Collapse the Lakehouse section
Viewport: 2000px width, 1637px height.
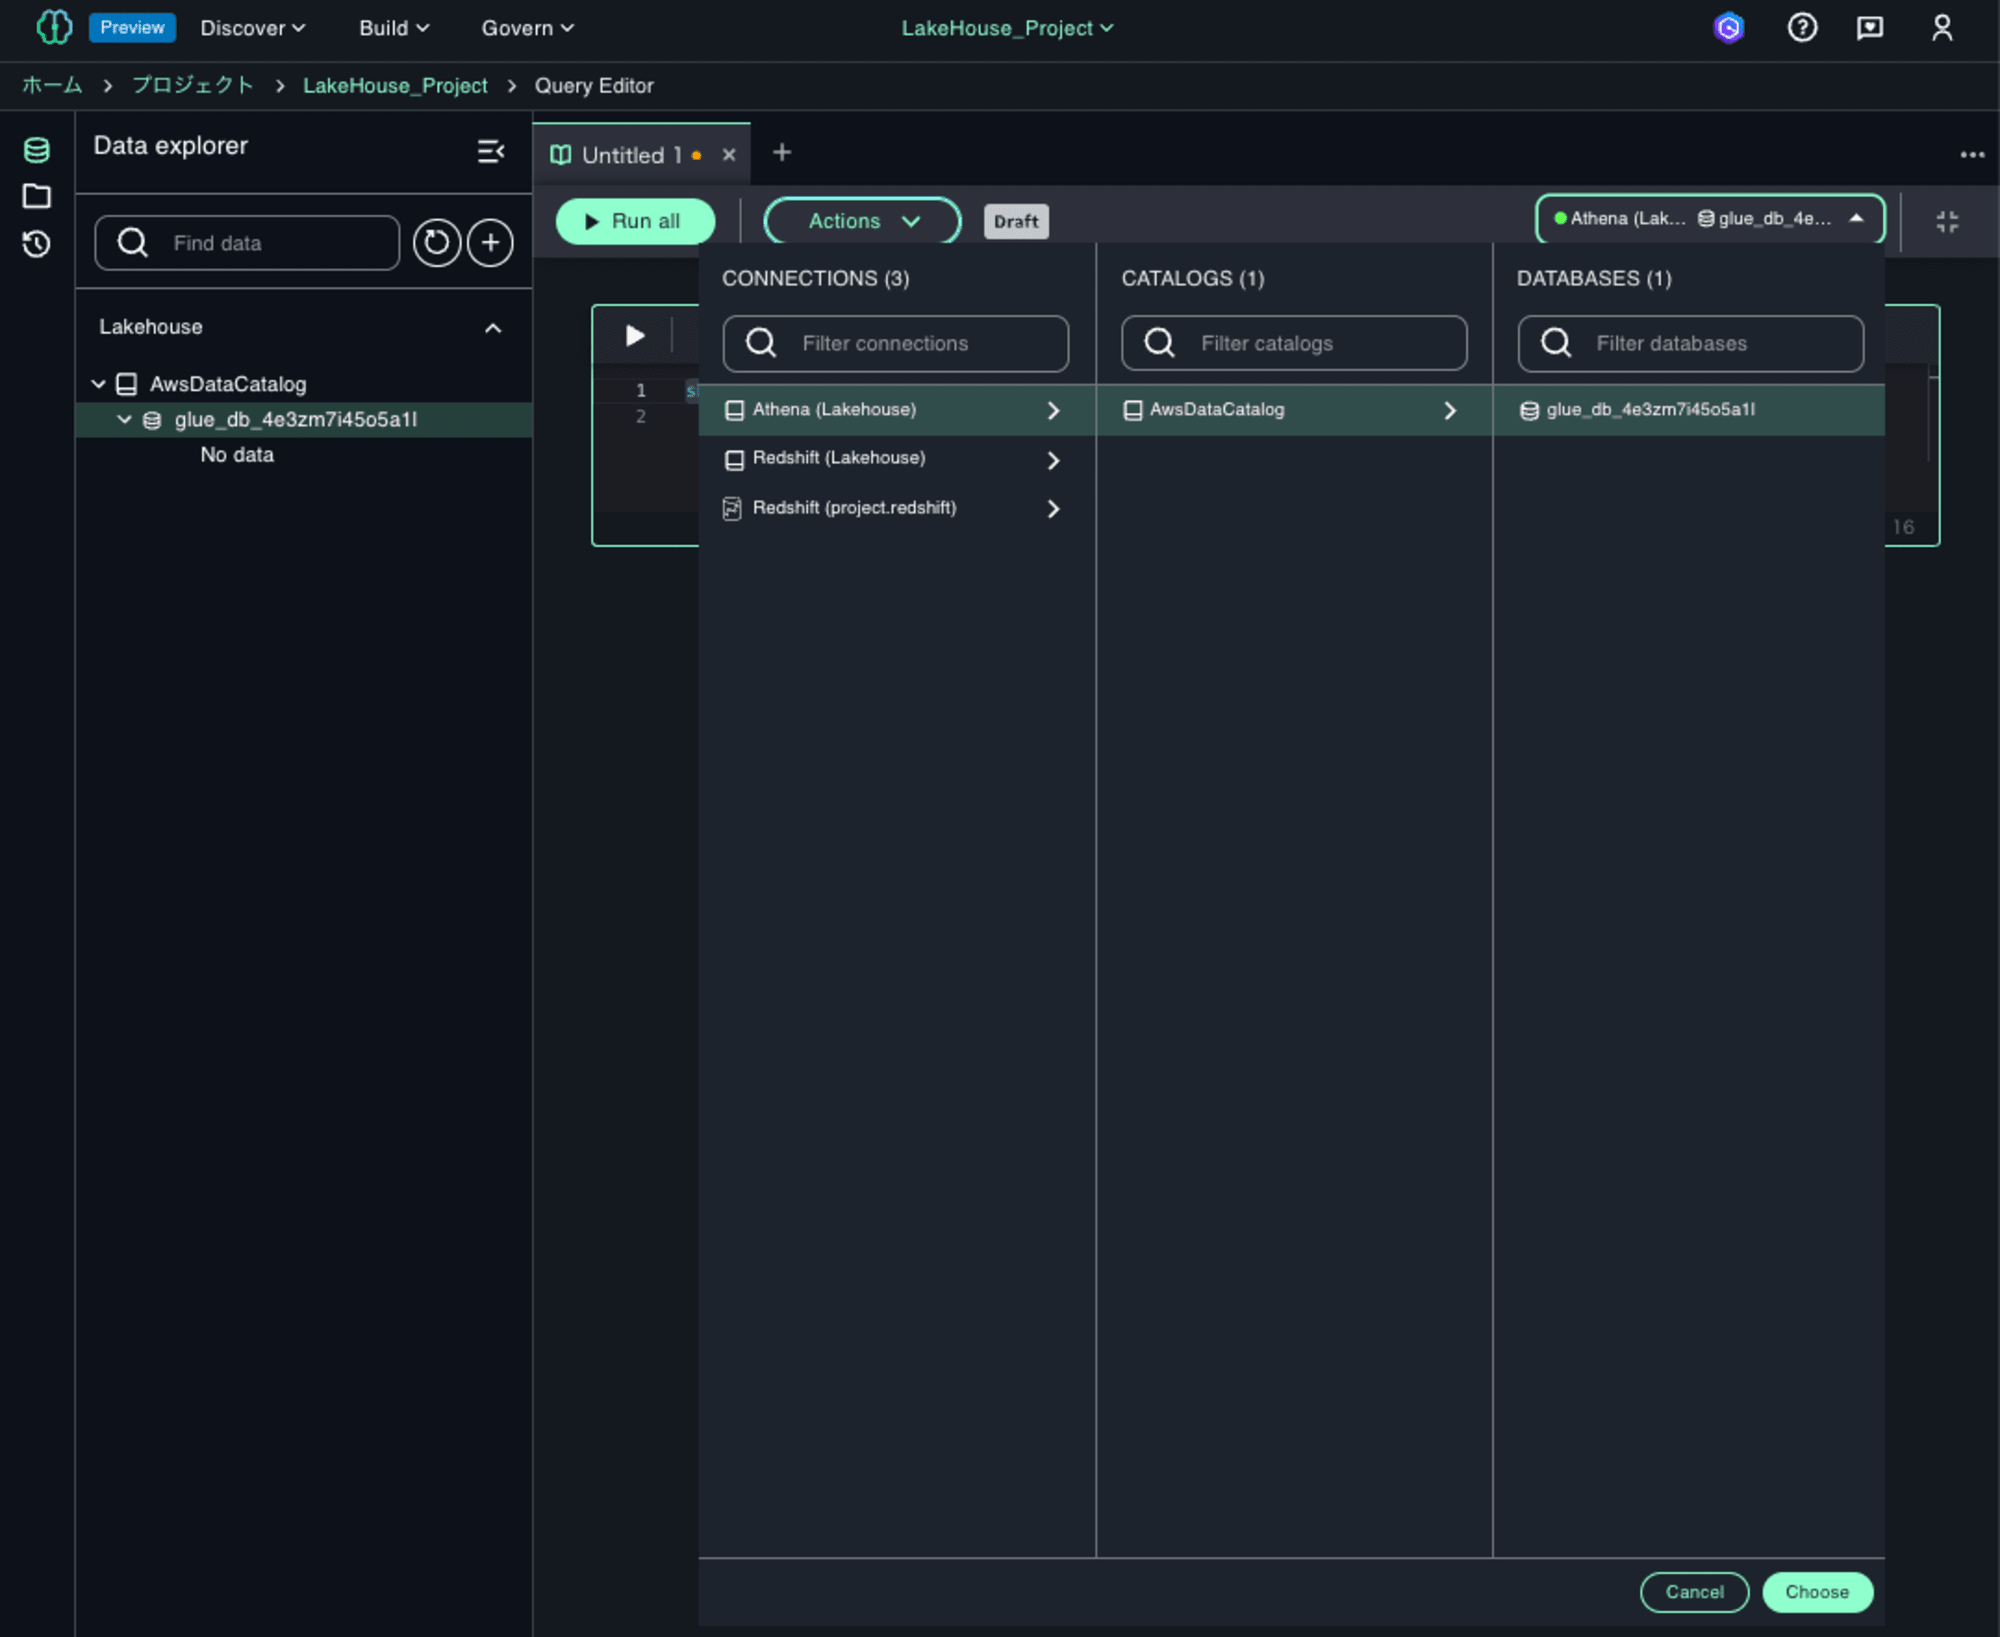tap(493, 328)
